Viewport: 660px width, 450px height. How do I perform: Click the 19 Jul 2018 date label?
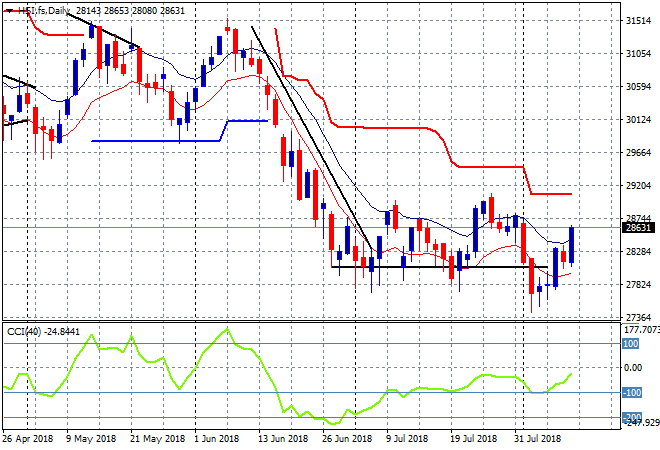[x=473, y=439]
